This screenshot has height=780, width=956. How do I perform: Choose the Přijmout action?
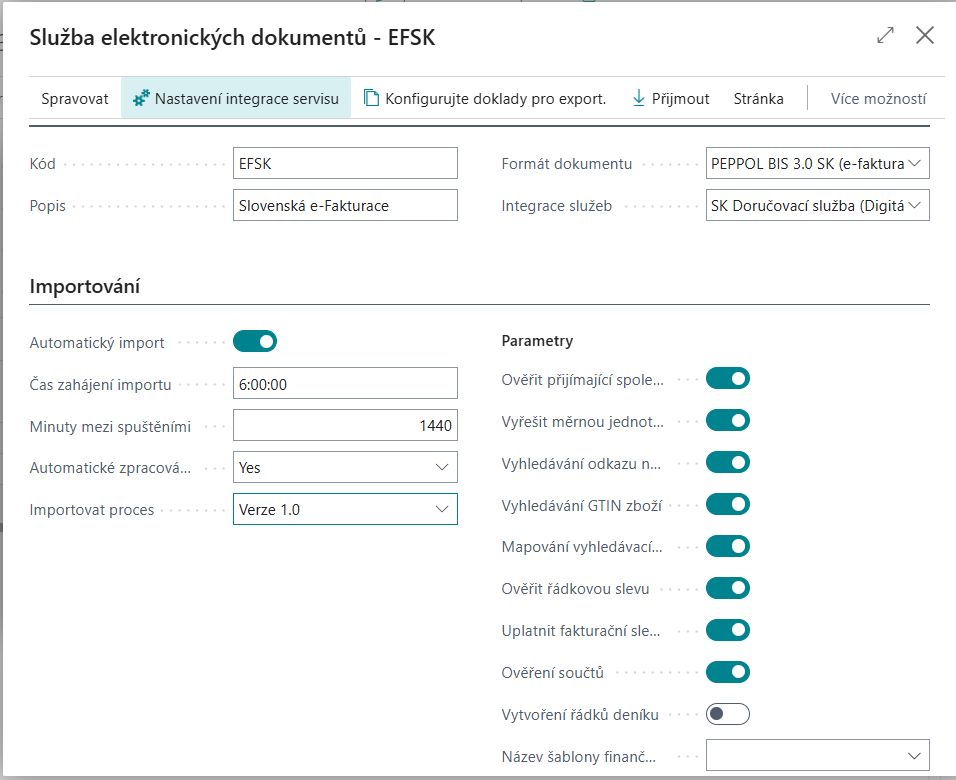pos(671,98)
